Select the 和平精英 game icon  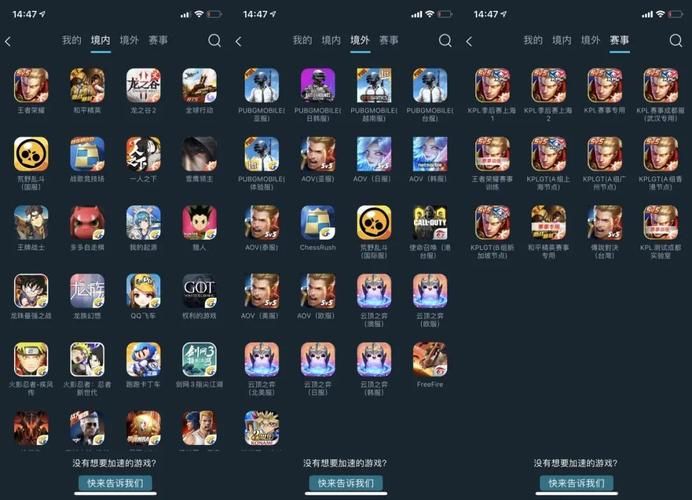pos(87,85)
